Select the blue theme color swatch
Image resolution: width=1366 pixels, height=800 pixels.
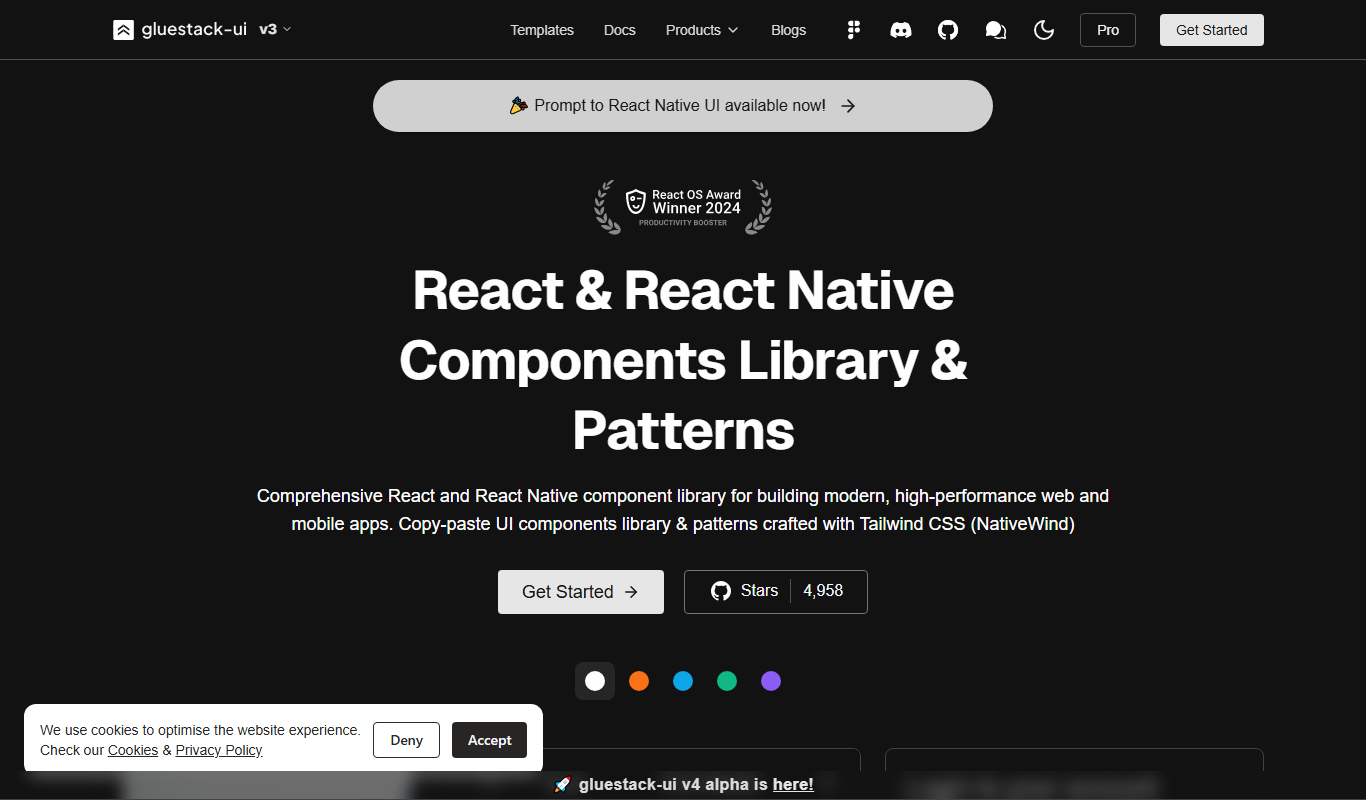coord(683,681)
